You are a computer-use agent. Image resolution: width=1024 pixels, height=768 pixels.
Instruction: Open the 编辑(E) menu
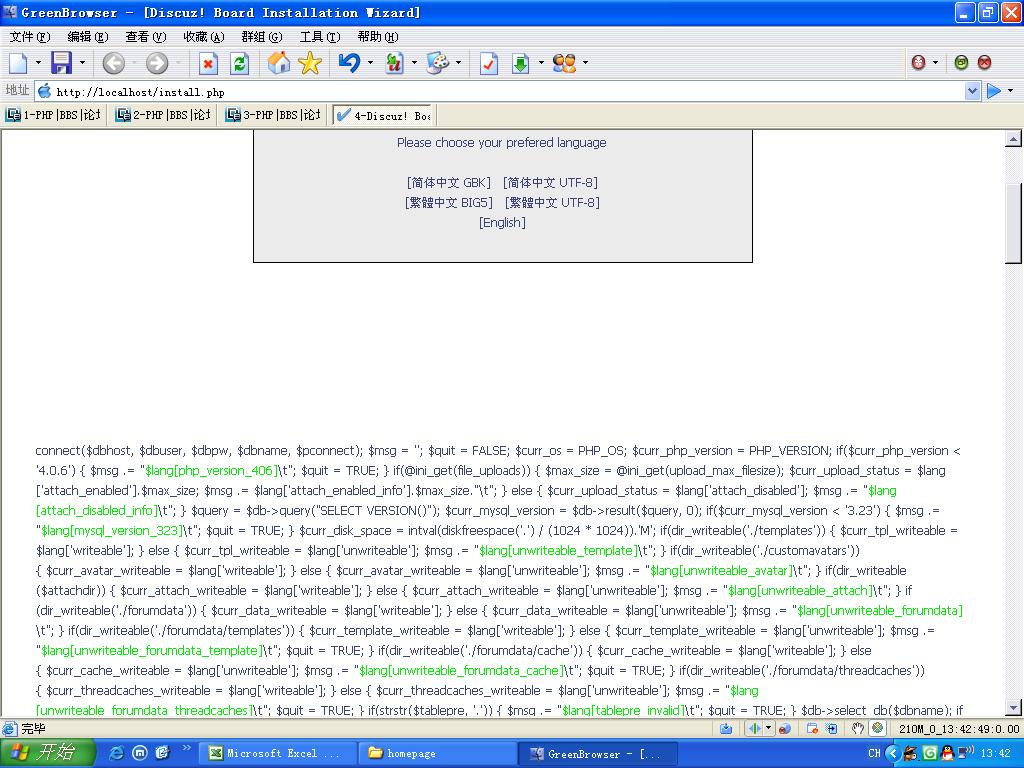(x=88, y=37)
